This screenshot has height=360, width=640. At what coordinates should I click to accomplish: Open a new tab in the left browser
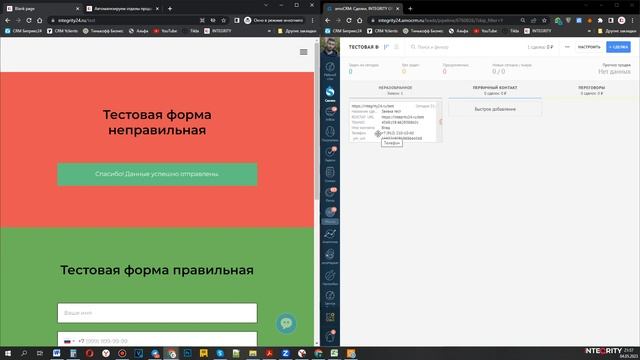[170, 8]
